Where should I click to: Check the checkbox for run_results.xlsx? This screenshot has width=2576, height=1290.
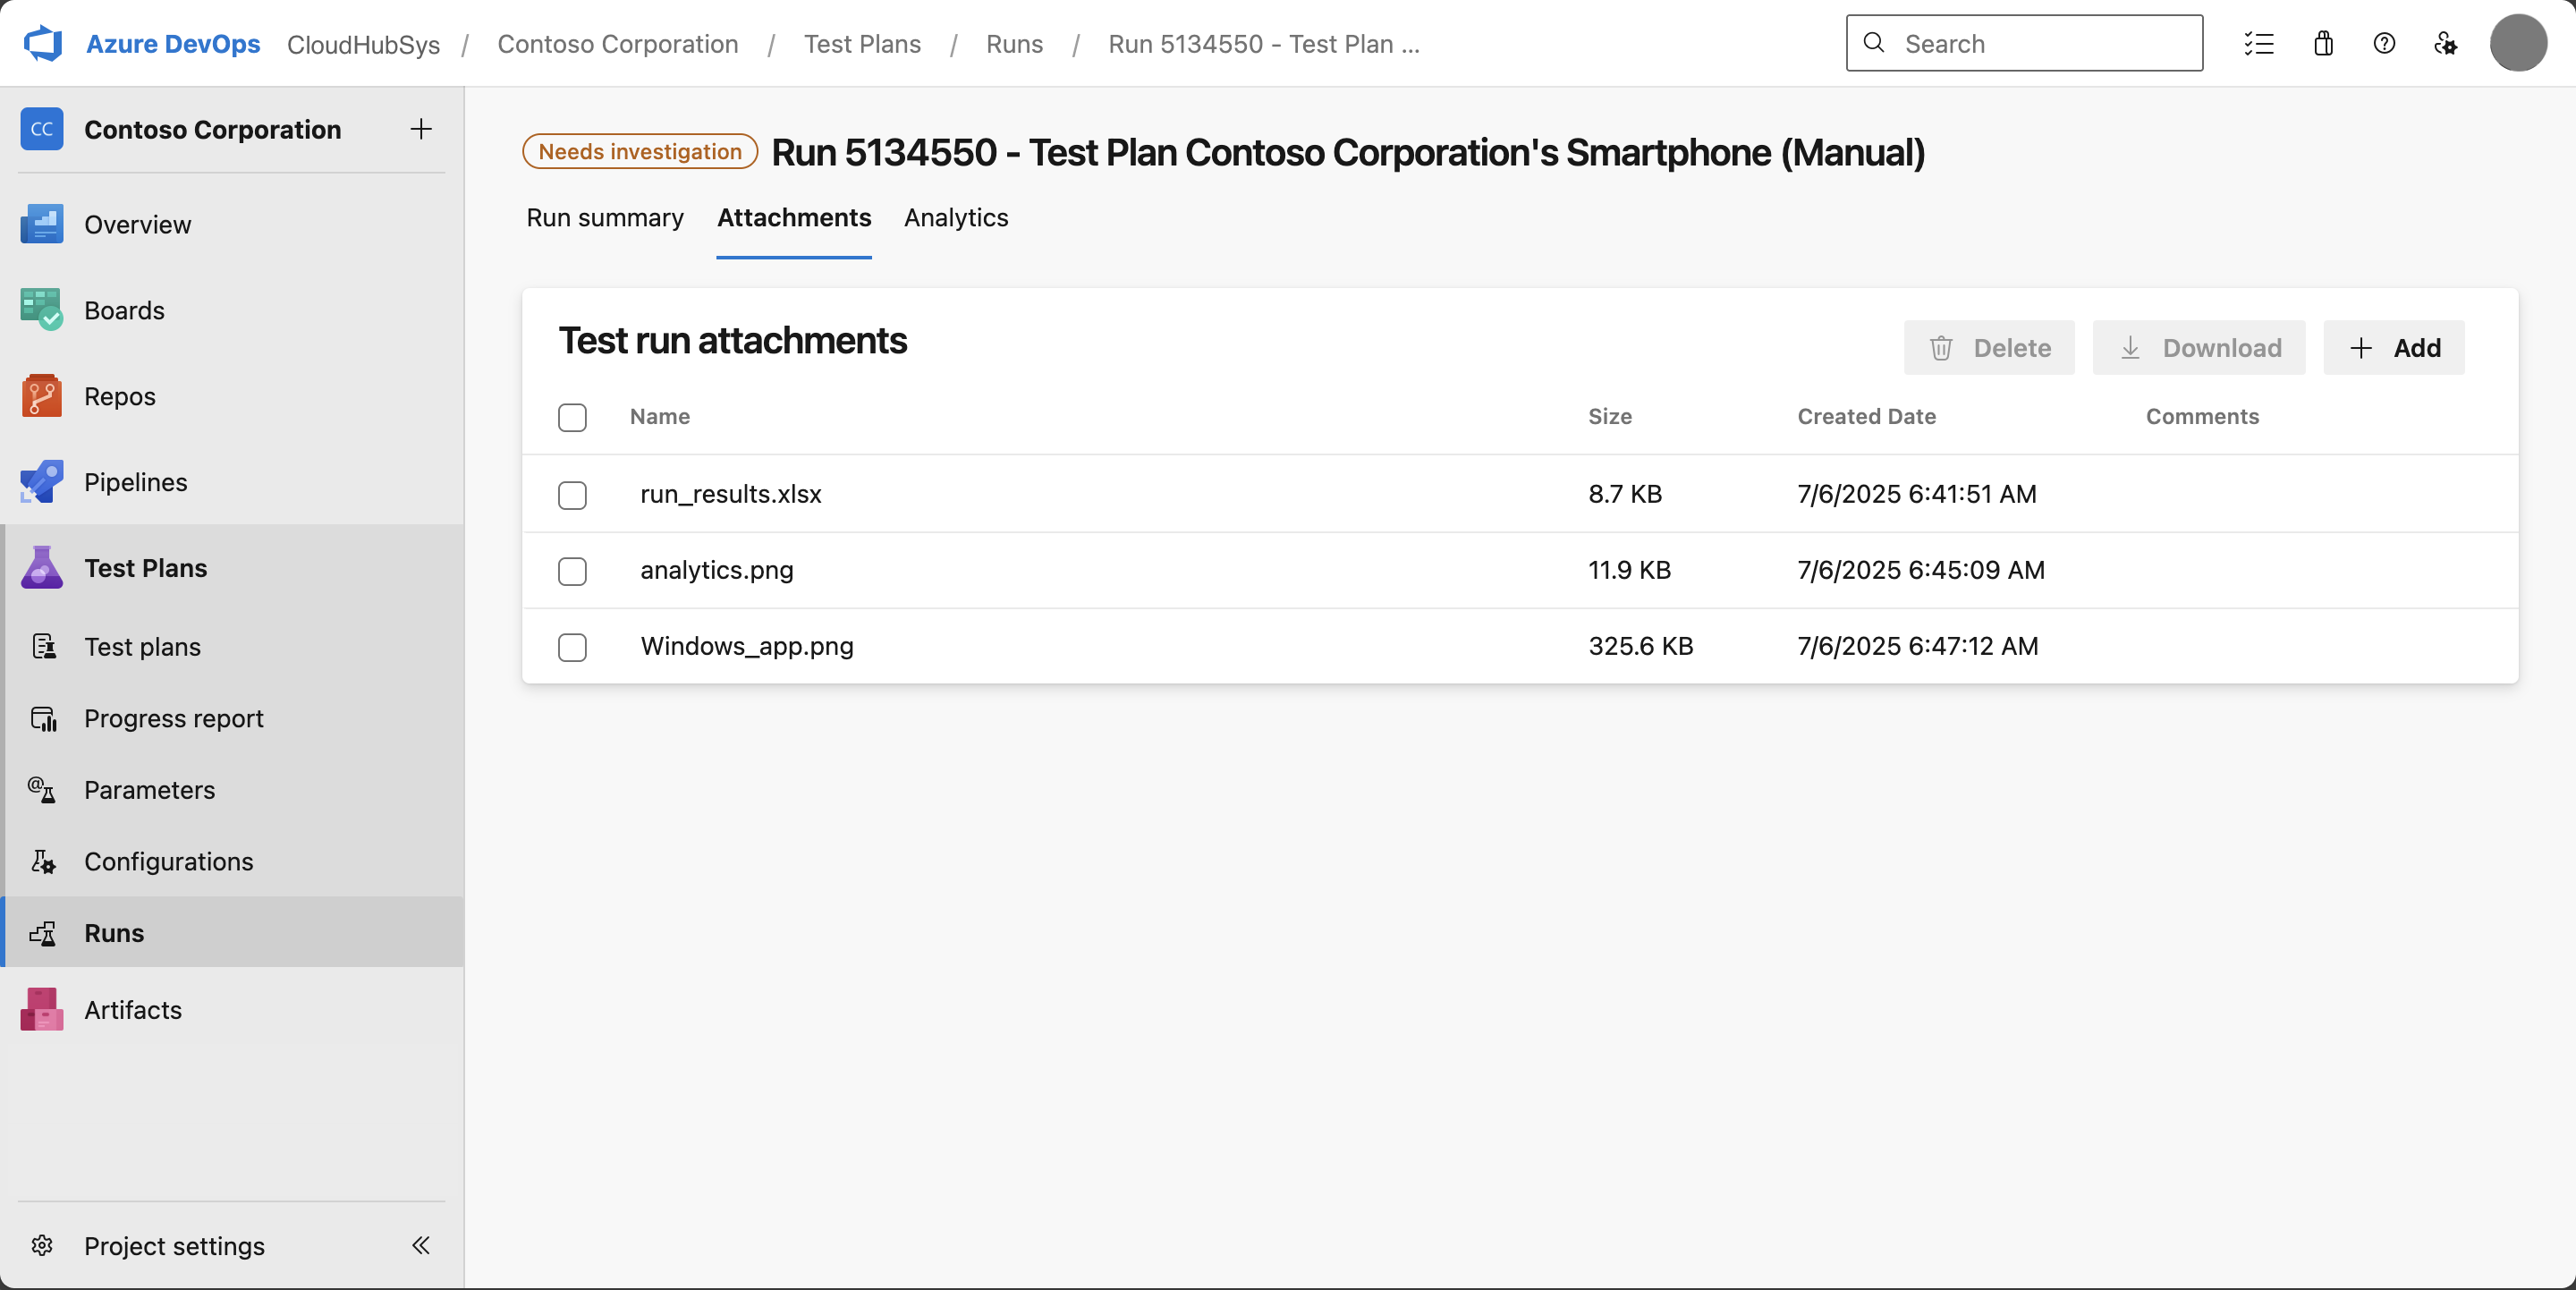pyautogui.click(x=572, y=495)
